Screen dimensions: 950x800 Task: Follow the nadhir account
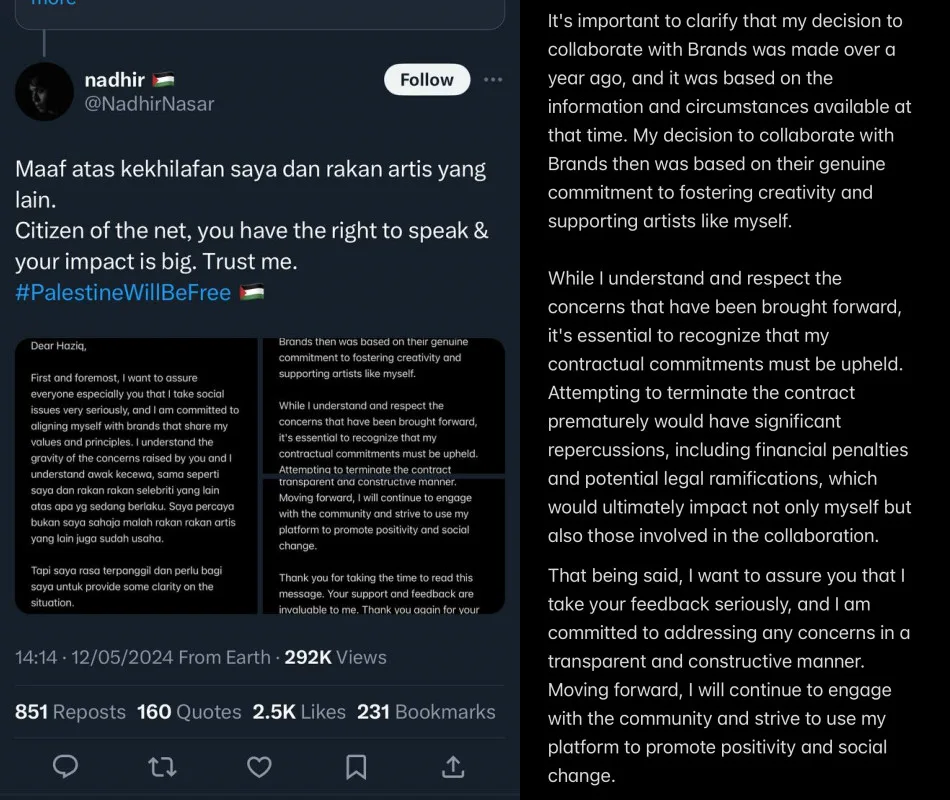[427, 80]
